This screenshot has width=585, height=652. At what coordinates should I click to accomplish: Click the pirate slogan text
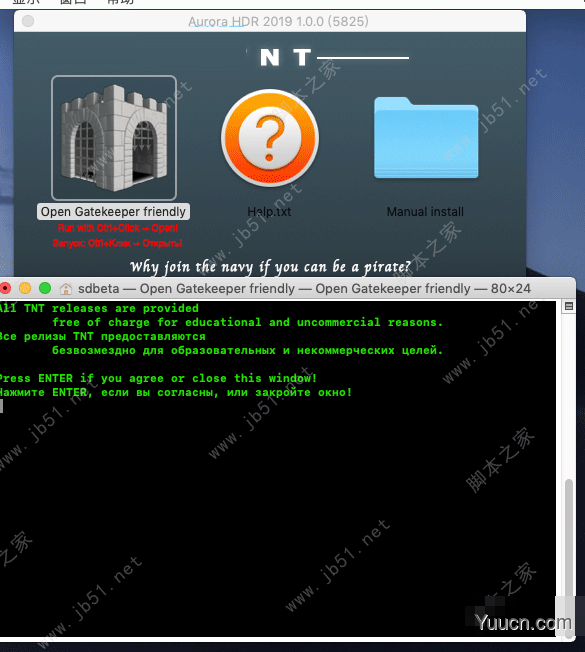[x=270, y=267]
